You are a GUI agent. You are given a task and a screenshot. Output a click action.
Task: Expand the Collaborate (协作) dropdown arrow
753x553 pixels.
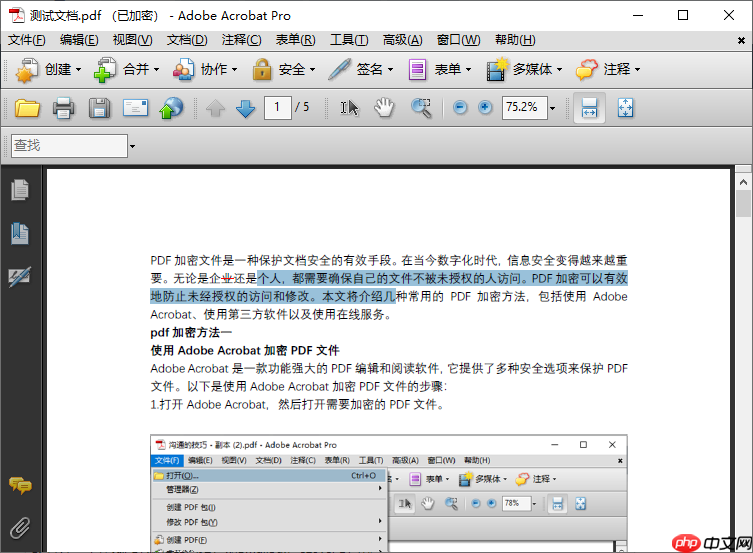(x=234, y=70)
